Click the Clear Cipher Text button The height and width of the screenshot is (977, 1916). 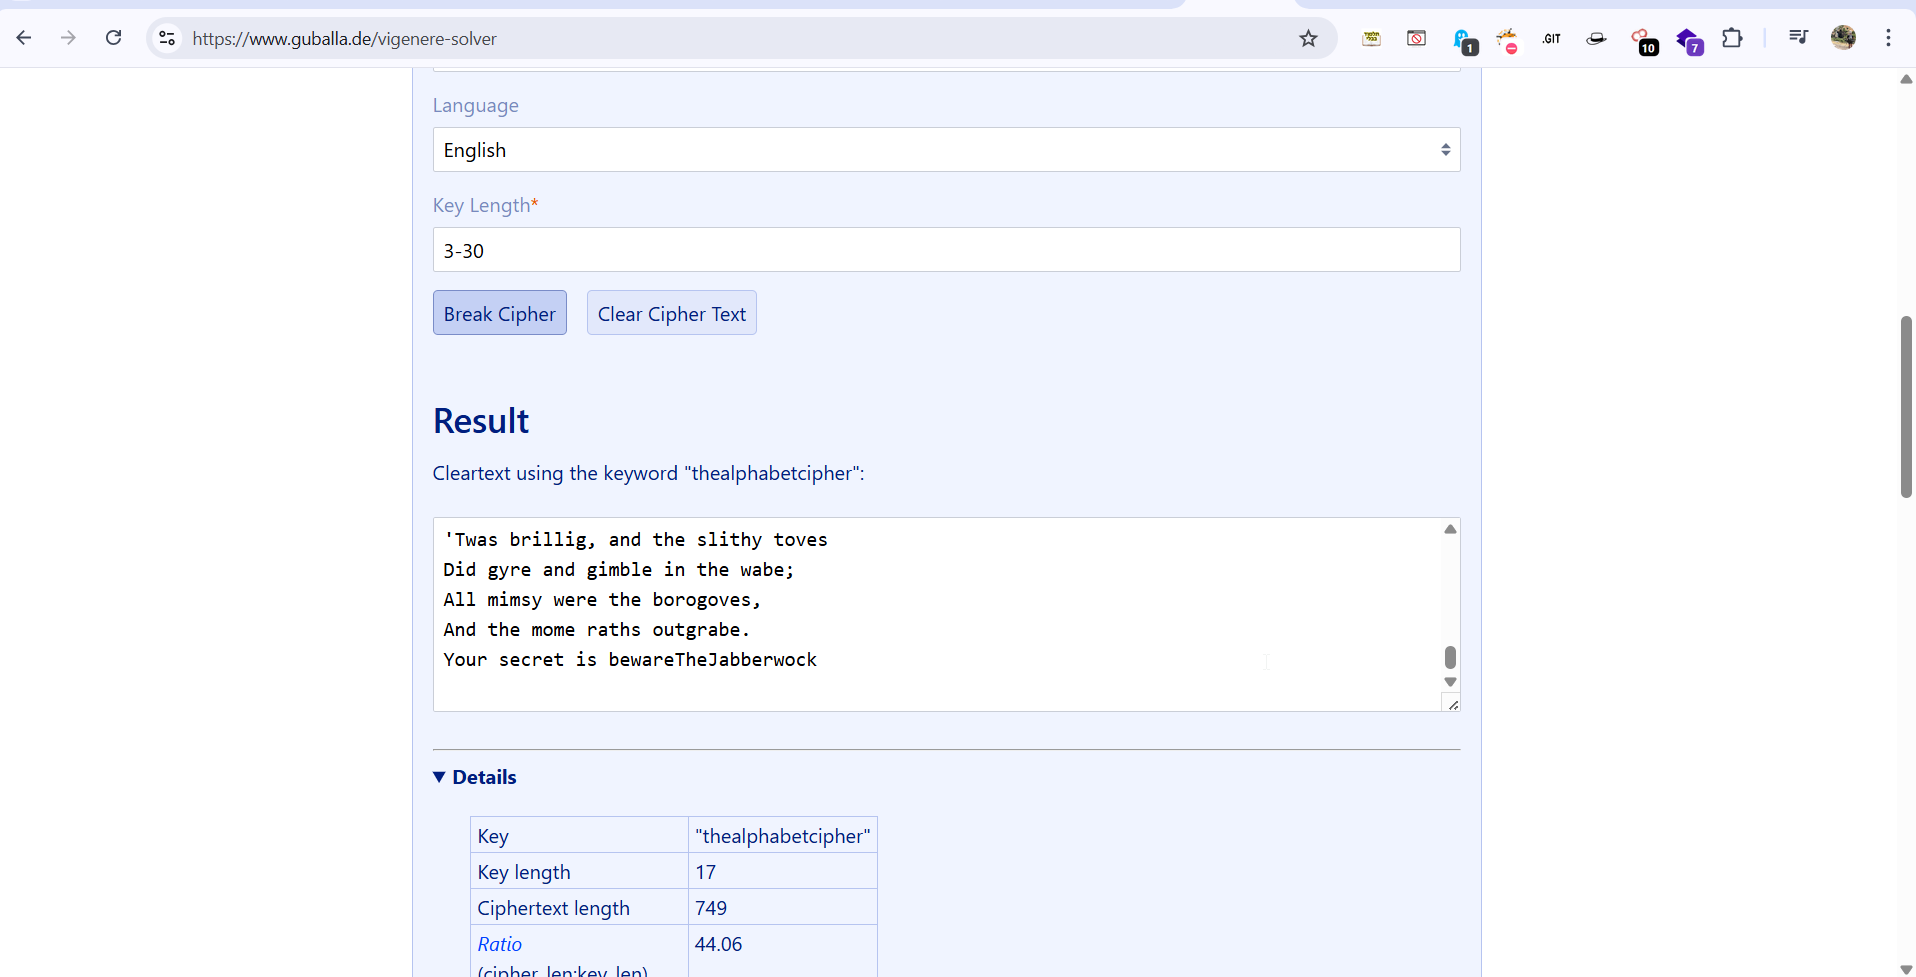point(671,313)
